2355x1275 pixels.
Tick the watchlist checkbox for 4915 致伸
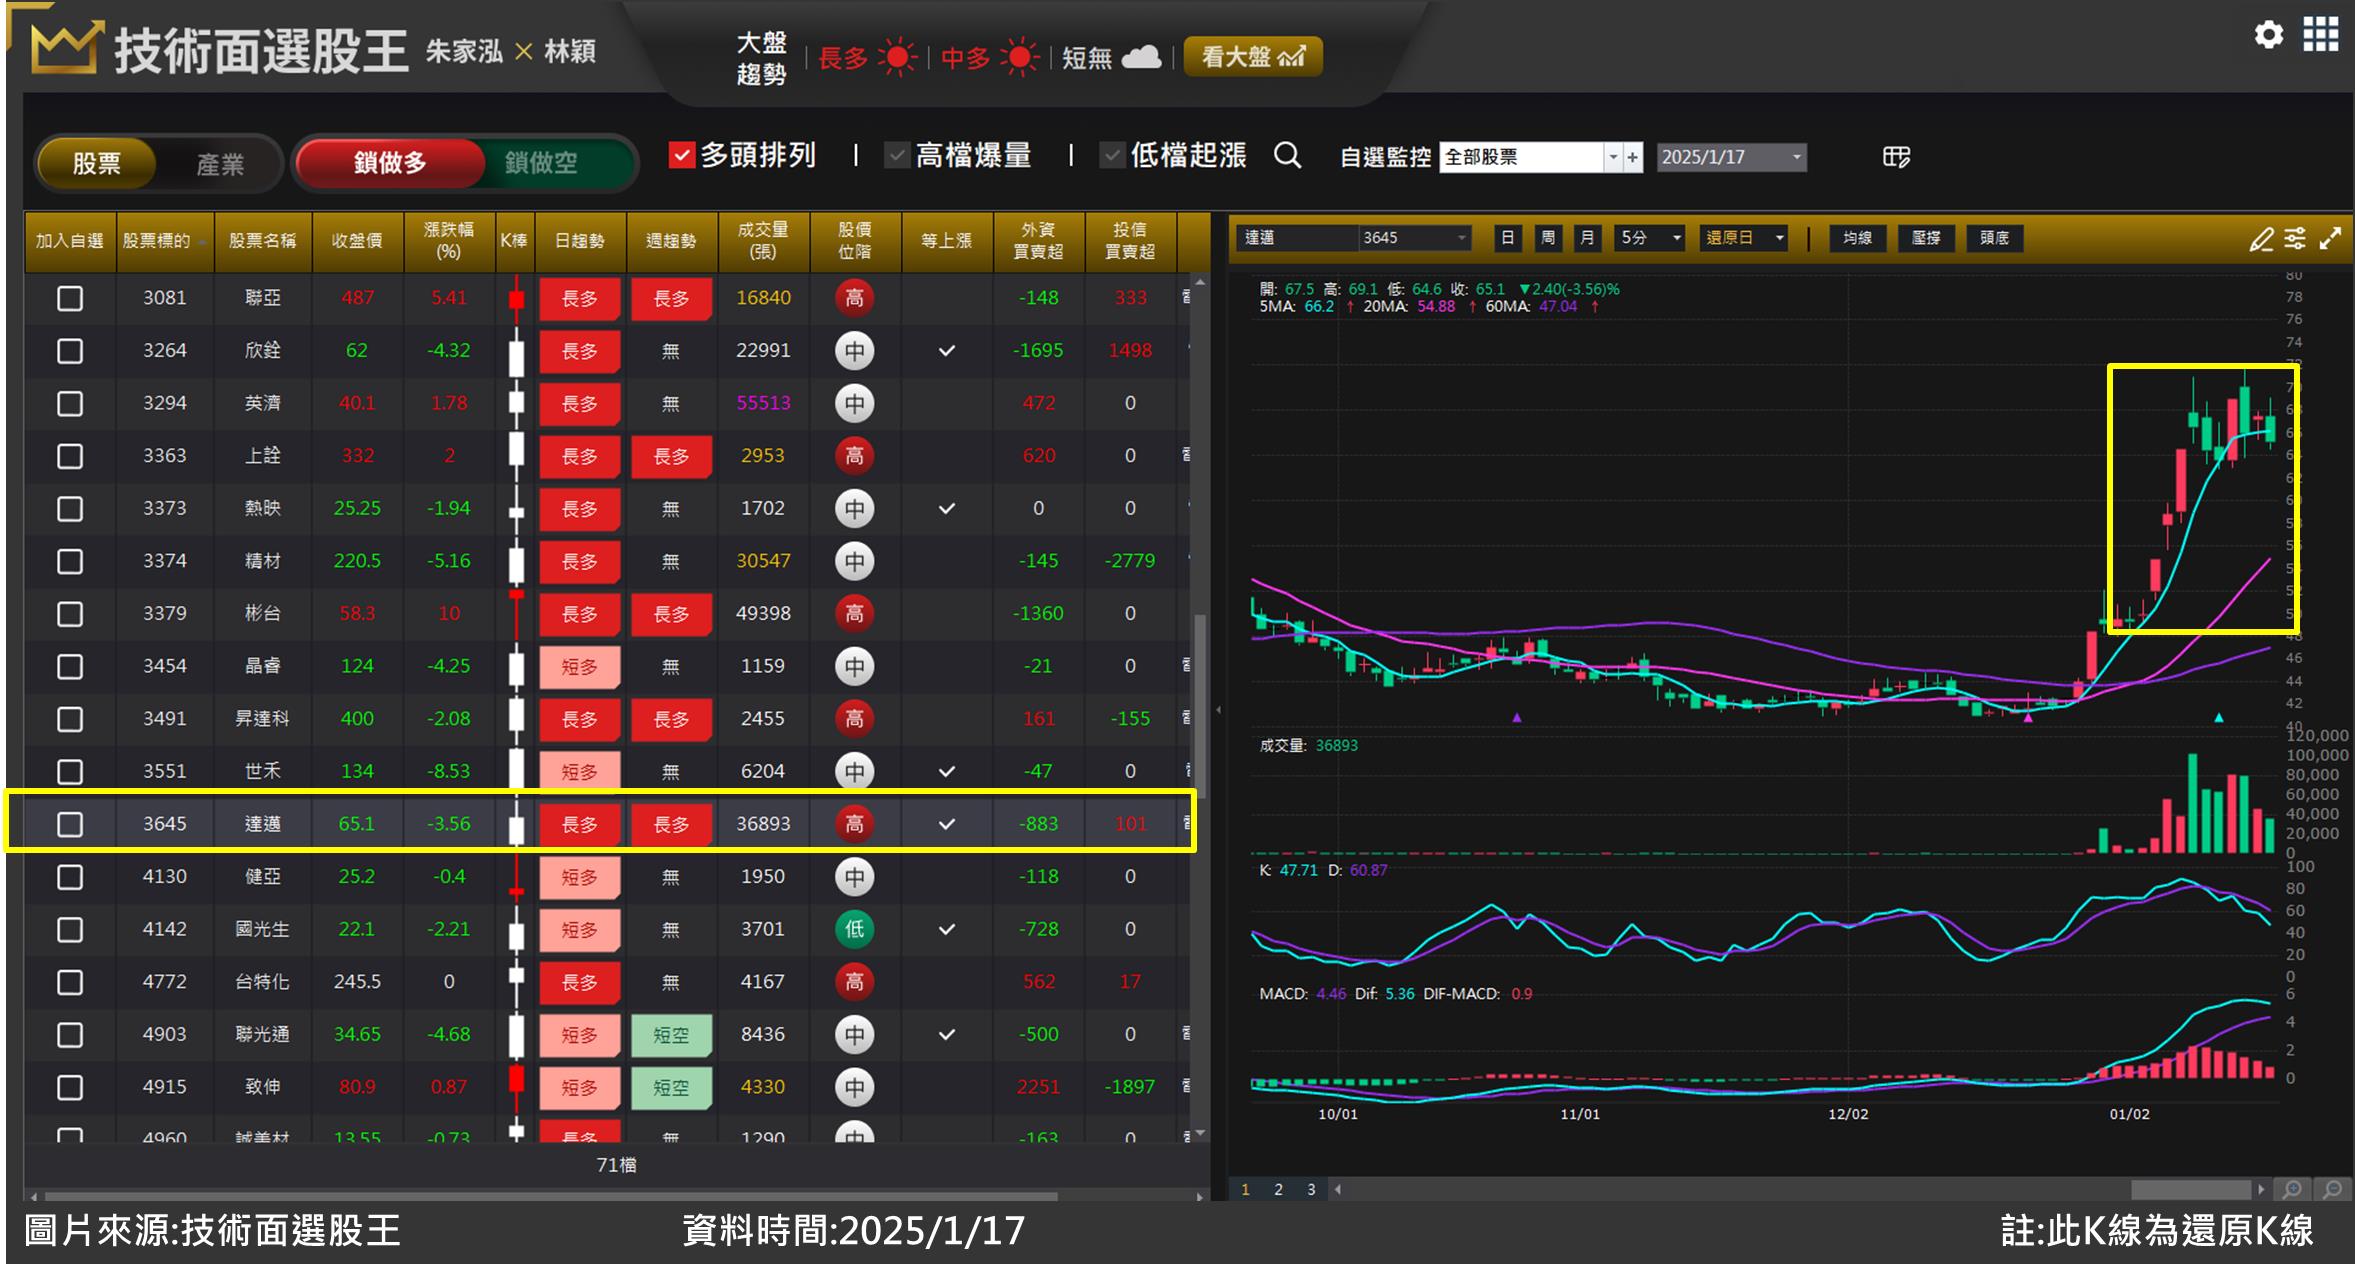click(x=70, y=1087)
